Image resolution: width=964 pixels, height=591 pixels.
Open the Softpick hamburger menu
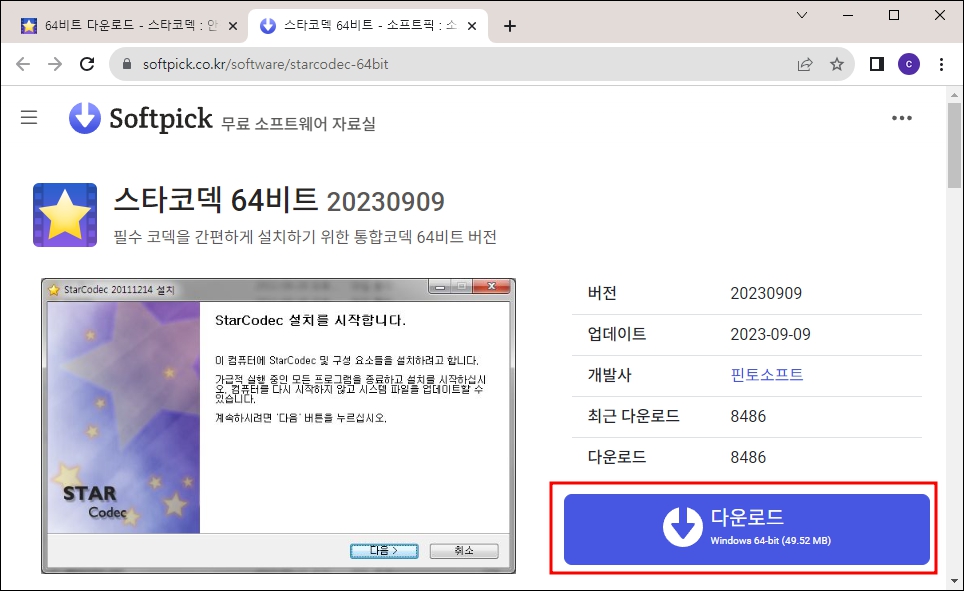click(x=29, y=117)
